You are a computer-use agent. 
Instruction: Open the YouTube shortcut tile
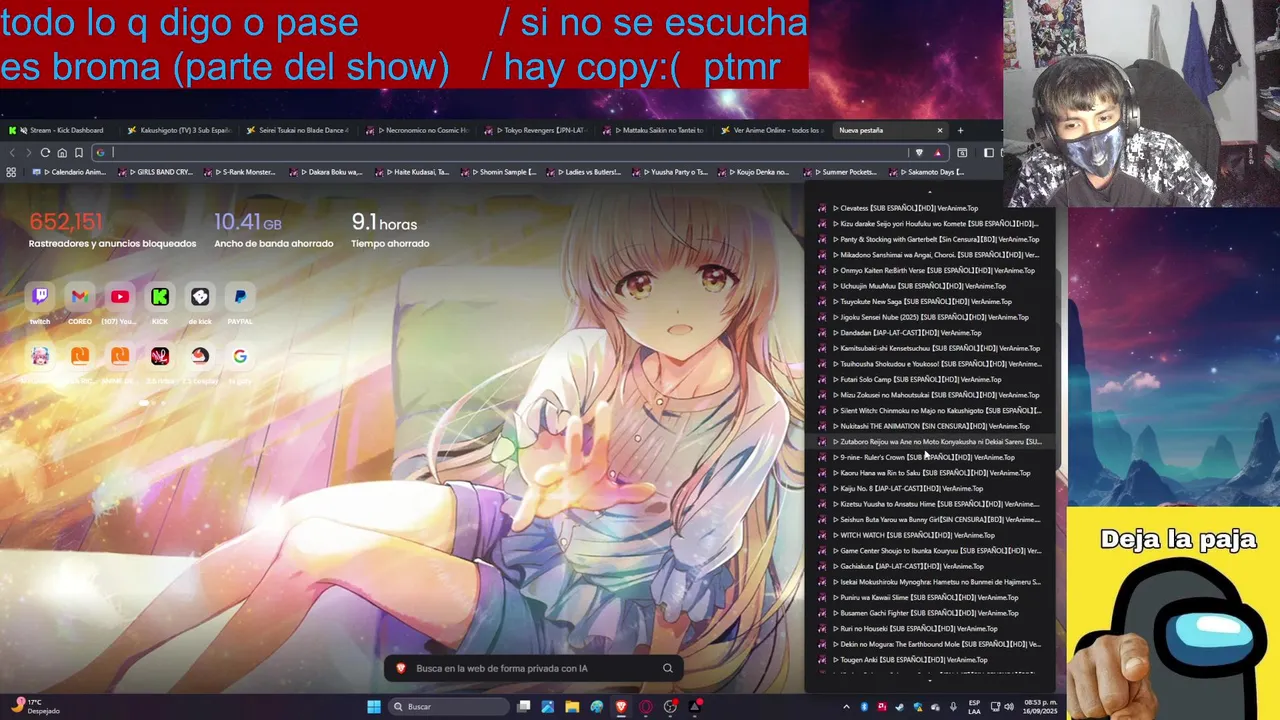coord(120,297)
